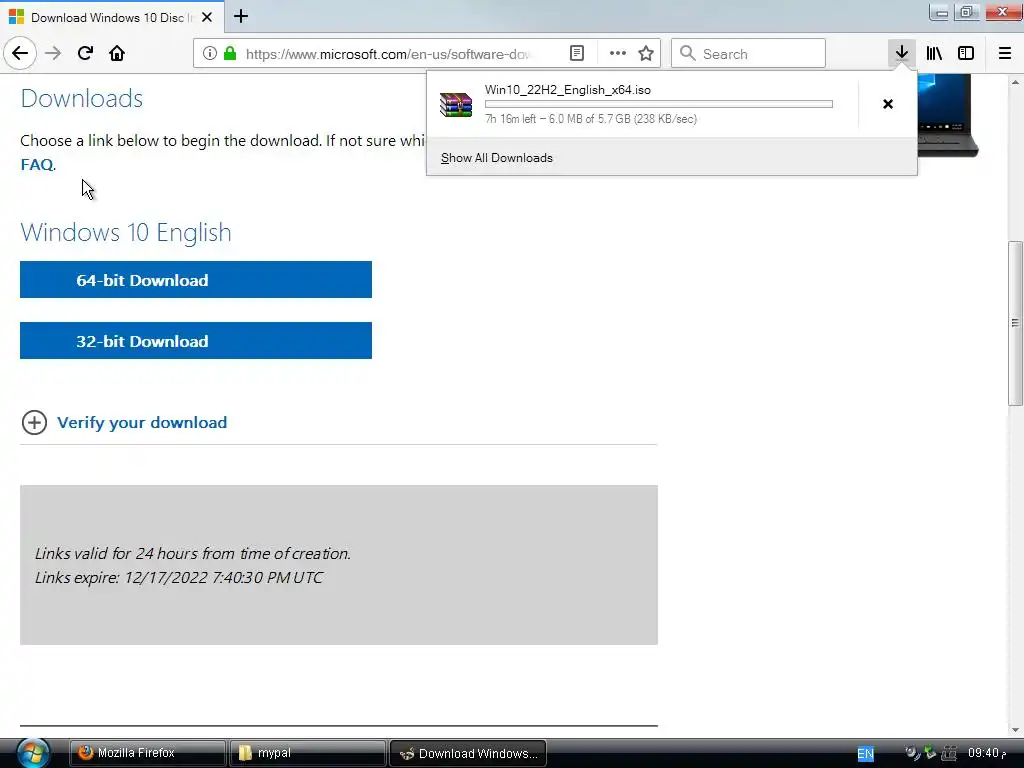Viewport: 1024px width, 768px height.
Task: Click the page vertical scrollbar thumb
Action: click(x=1015, y=323)
